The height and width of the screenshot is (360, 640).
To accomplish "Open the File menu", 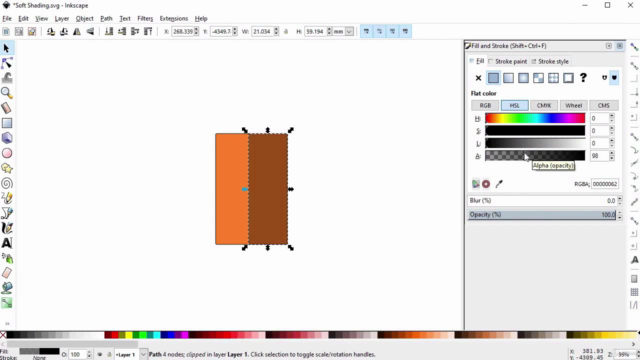I will click(7, 18).
